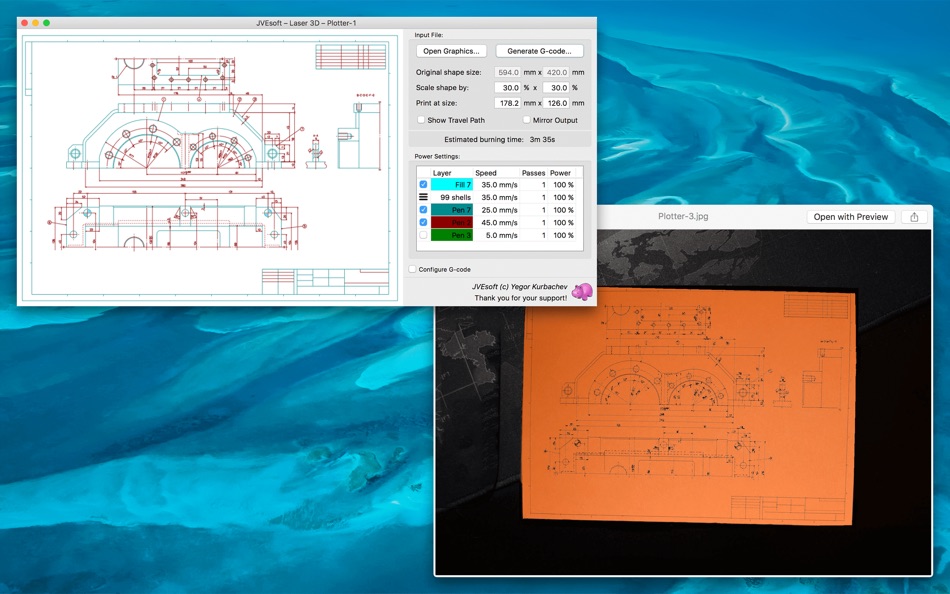Click the print height field showing 126.0

(556, 103)
